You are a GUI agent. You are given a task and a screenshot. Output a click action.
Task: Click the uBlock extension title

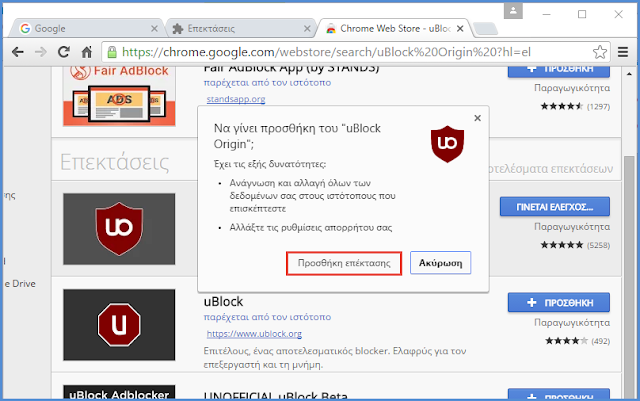point(223,302)
